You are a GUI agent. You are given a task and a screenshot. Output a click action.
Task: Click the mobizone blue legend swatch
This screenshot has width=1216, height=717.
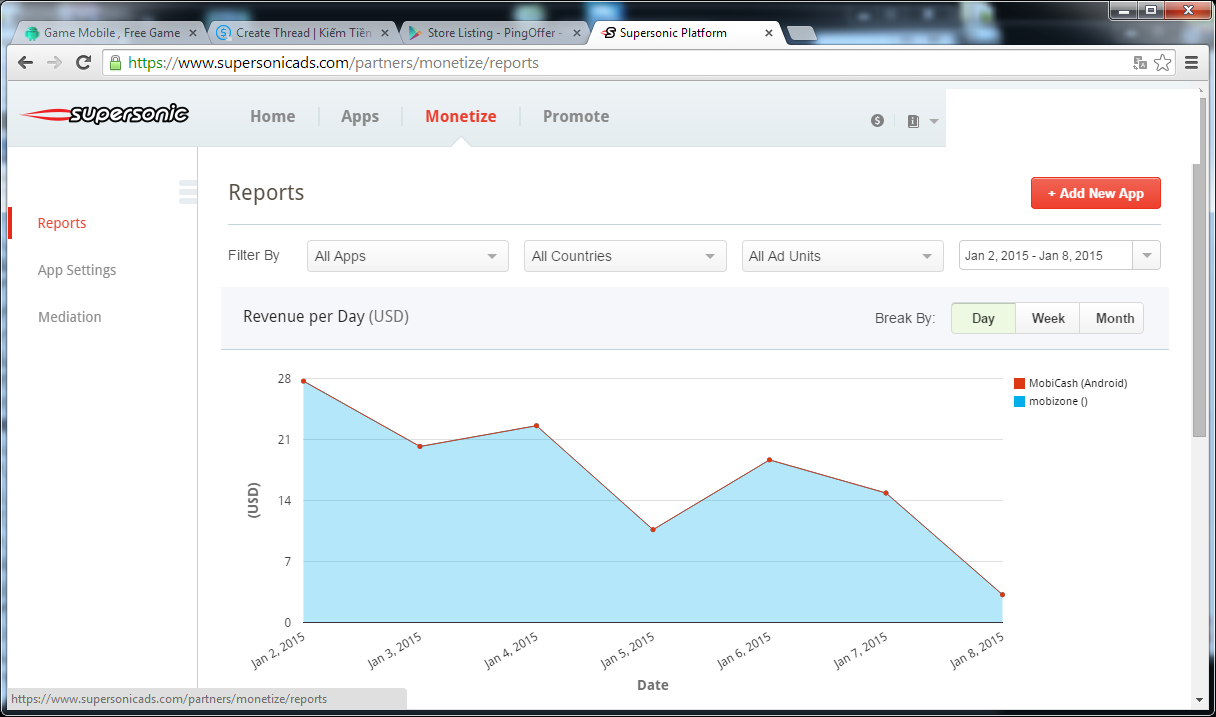1020,401
